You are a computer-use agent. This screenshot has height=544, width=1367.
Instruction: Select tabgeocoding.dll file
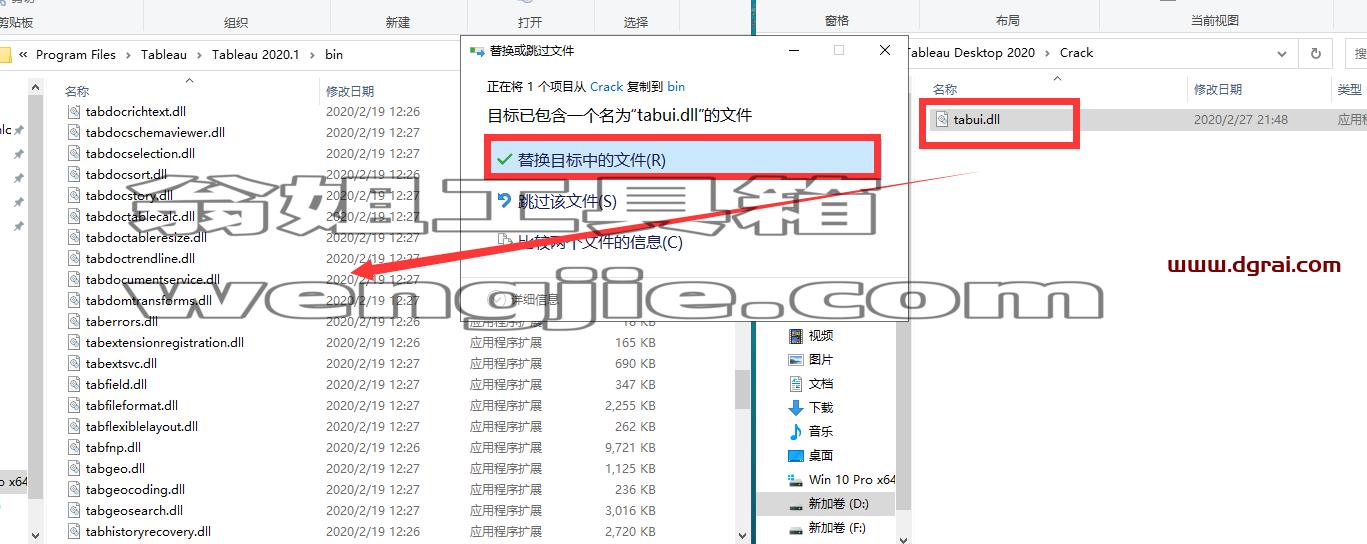pyautogui.click(x=135, y=490)
